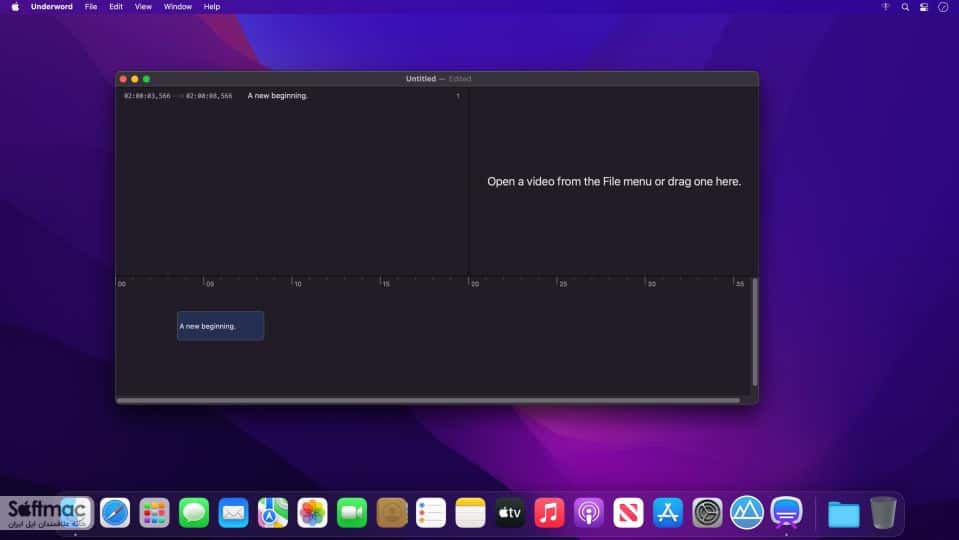Open the Messages app in the Dock
Screen dimensions: 959x540
click(194, 512)
